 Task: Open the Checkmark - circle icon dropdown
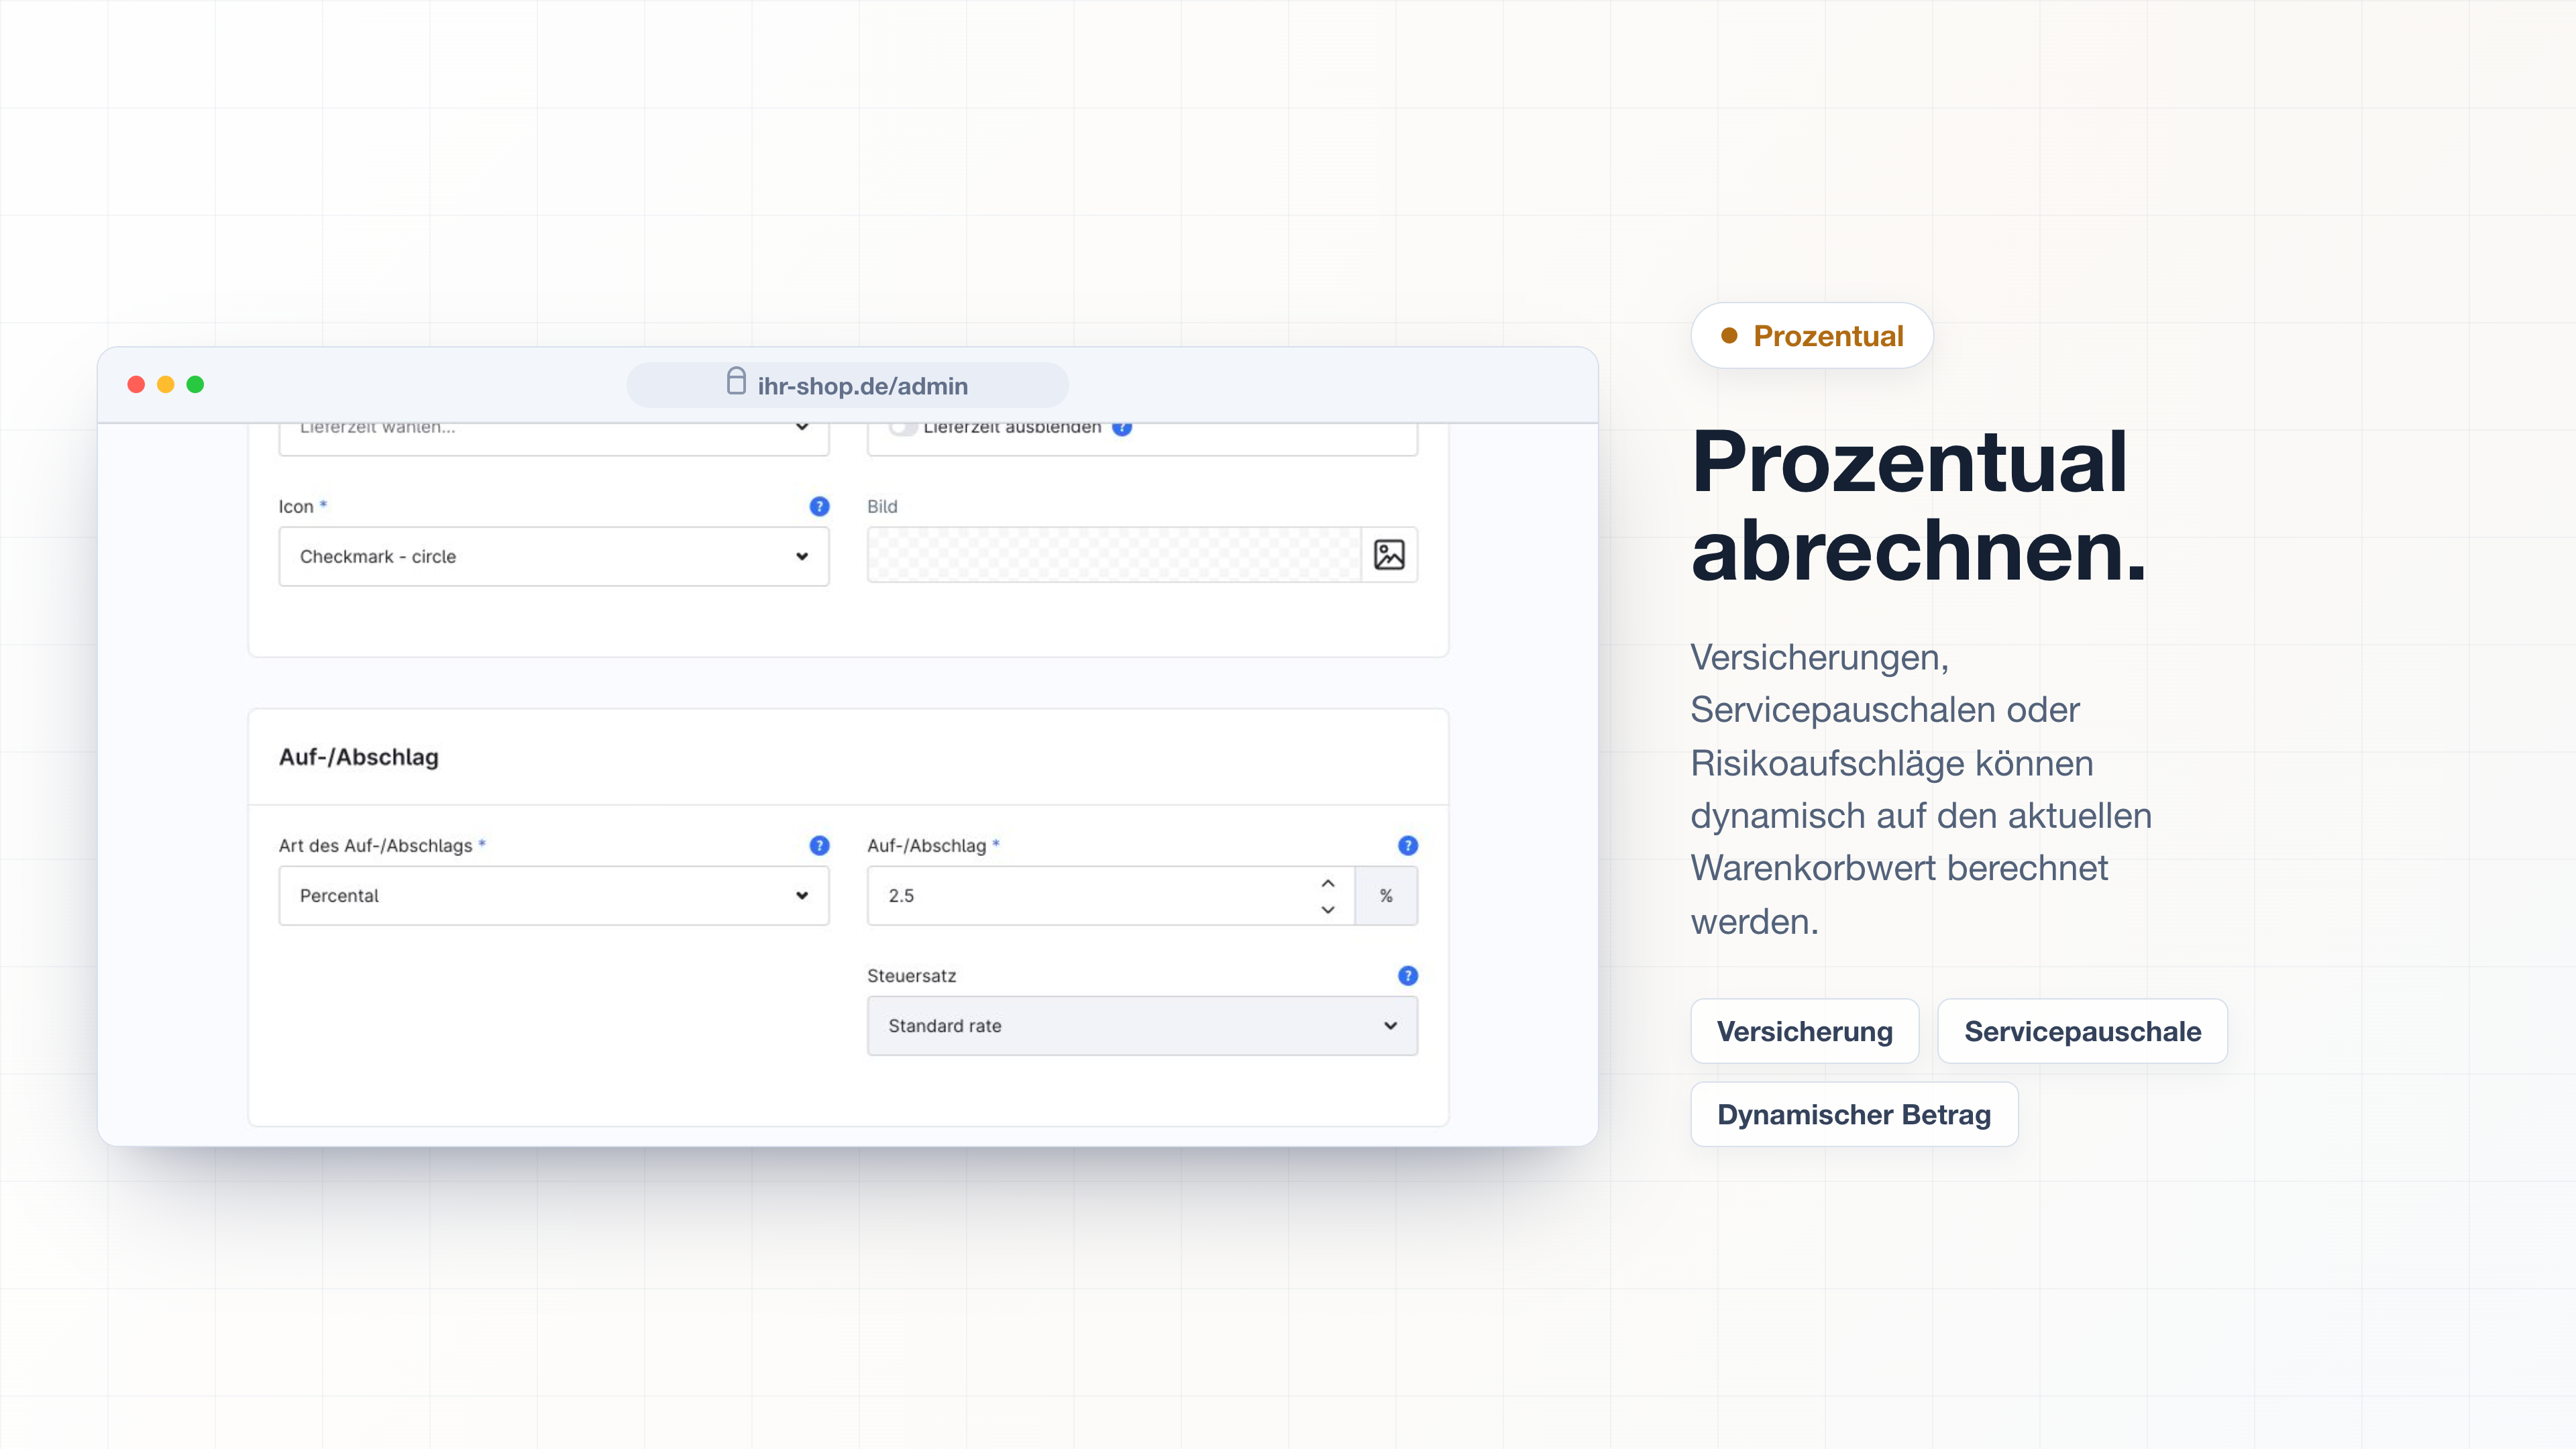pos(554,556)
